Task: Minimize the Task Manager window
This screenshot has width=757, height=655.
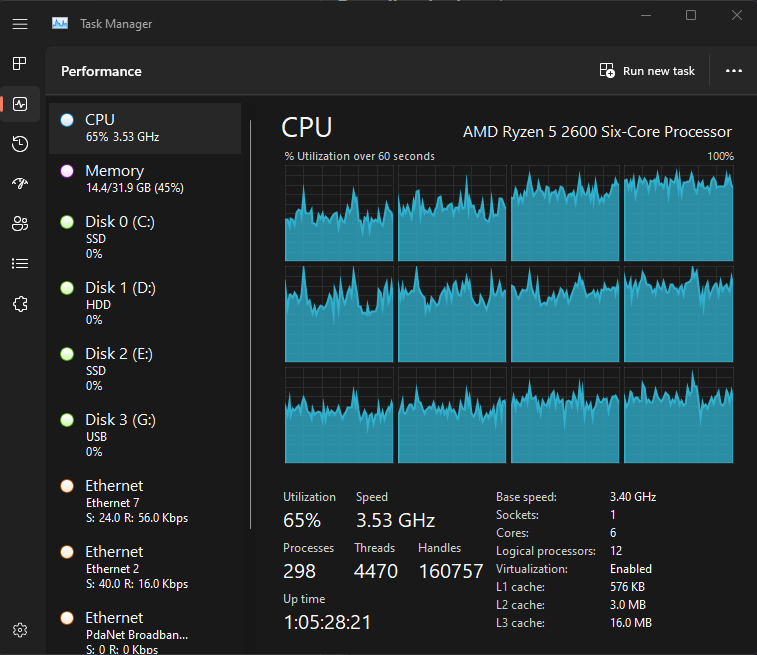Action: pyautogui.click(x=646, y=15)
